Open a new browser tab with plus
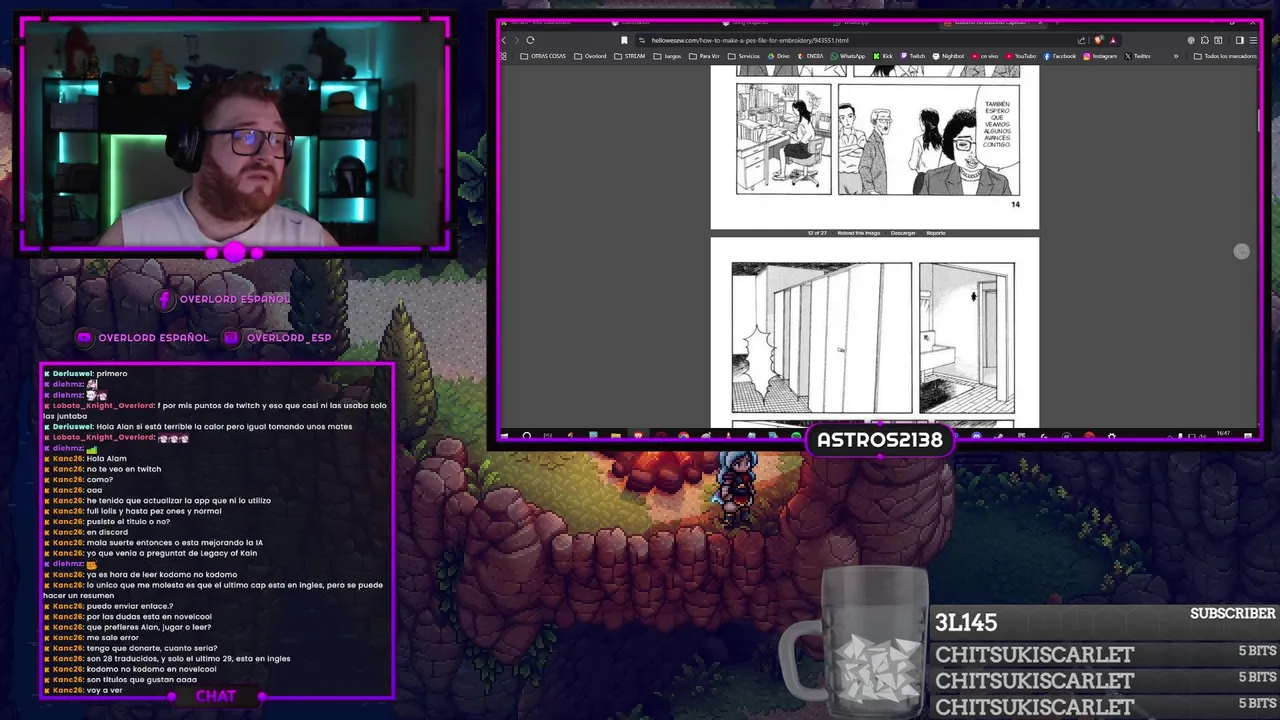Screen dimensions: 1280x720 [1057, 22]
